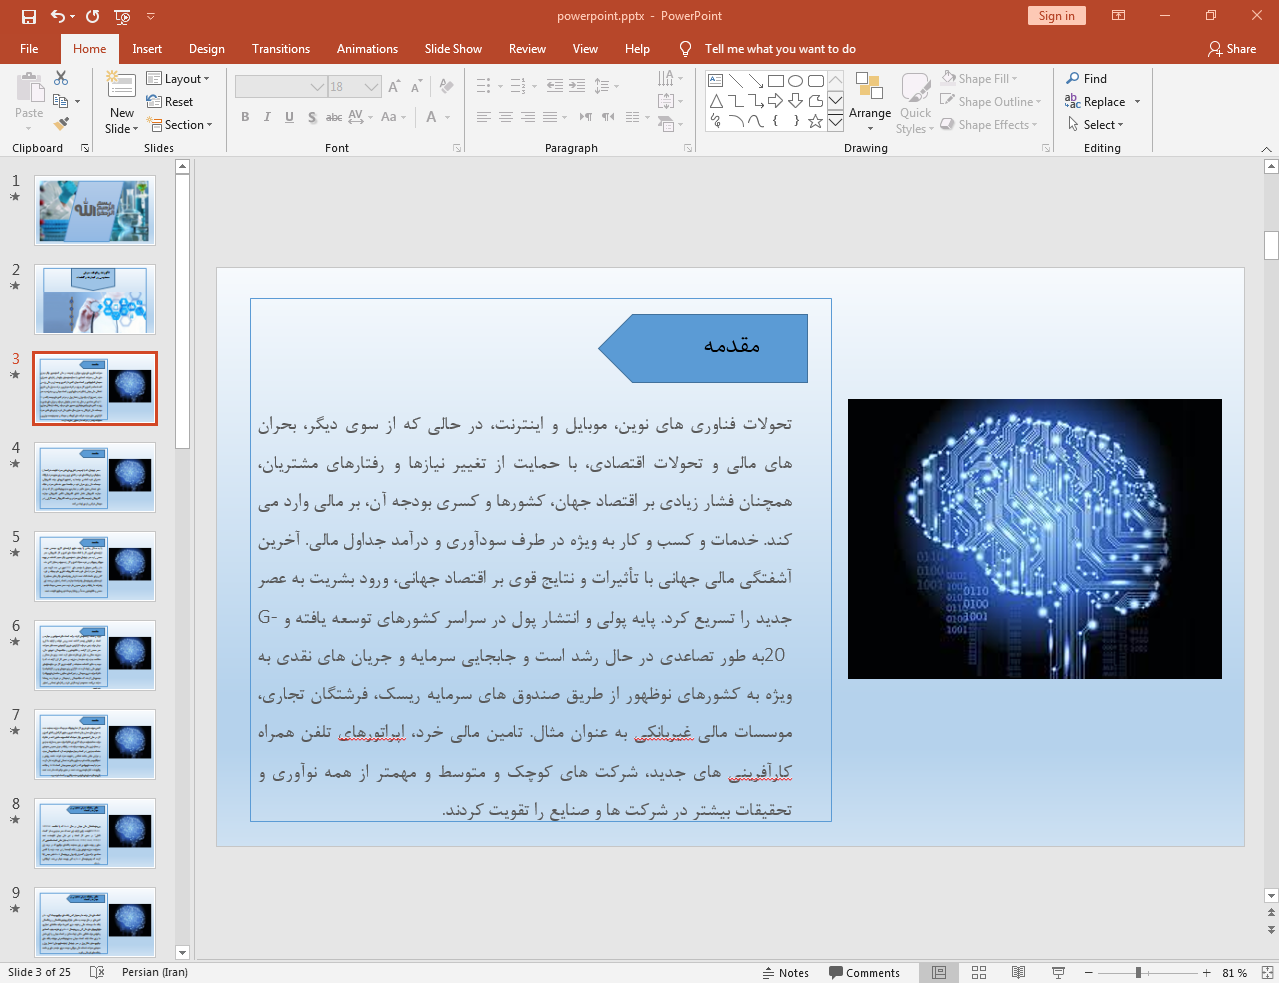Open Ribbon Display Options icon
Screen dimensions: 1279x983
tap(1119, 16)
